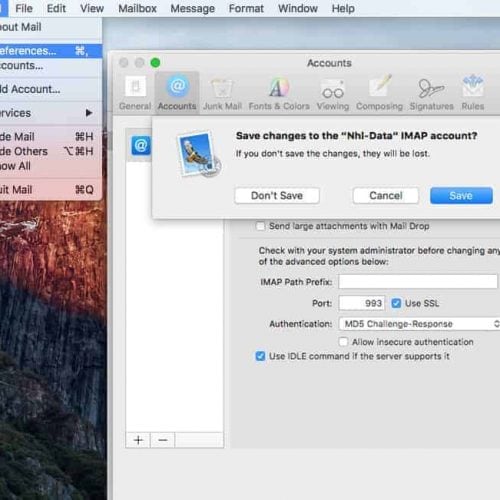The height and width of the screenshot is (500, 500).
Task: Click the Port field showing 993
Action: click(x=362, y=303)
